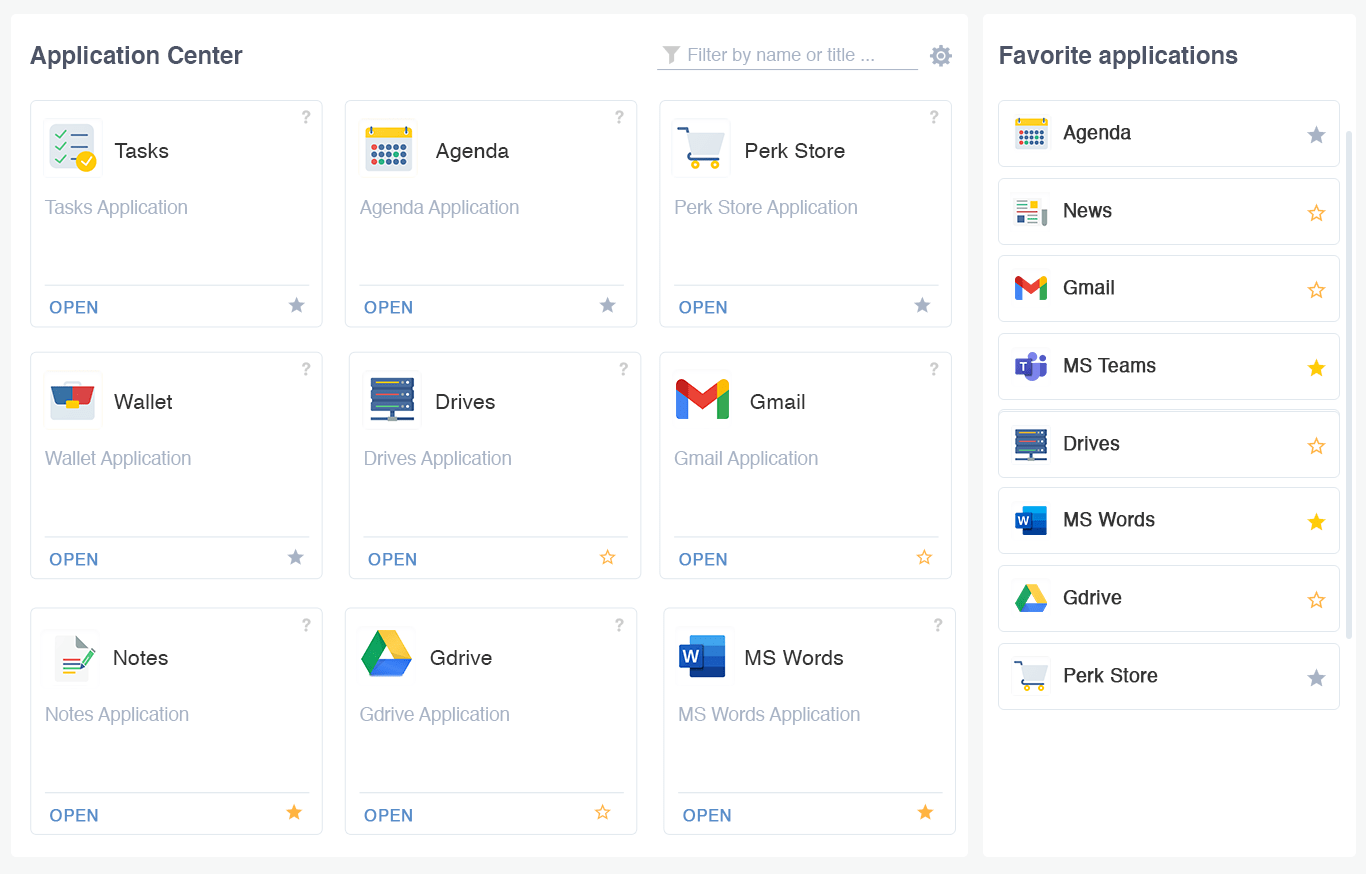Open the MS Words application

pyautogui.click(x=707, y=815)
